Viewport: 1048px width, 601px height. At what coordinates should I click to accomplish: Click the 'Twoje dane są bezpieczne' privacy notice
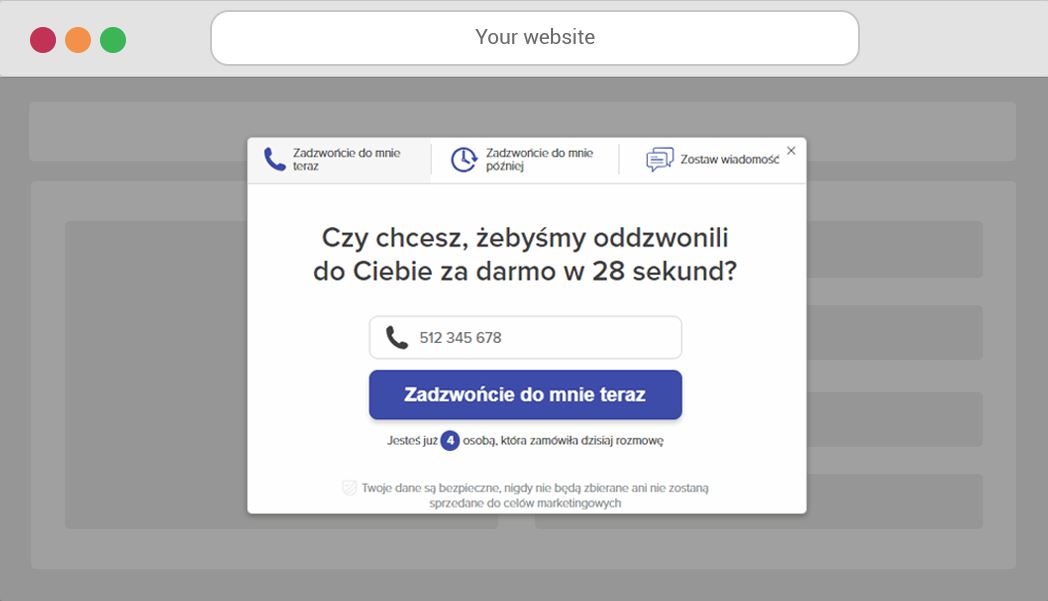tap(533, 495)
